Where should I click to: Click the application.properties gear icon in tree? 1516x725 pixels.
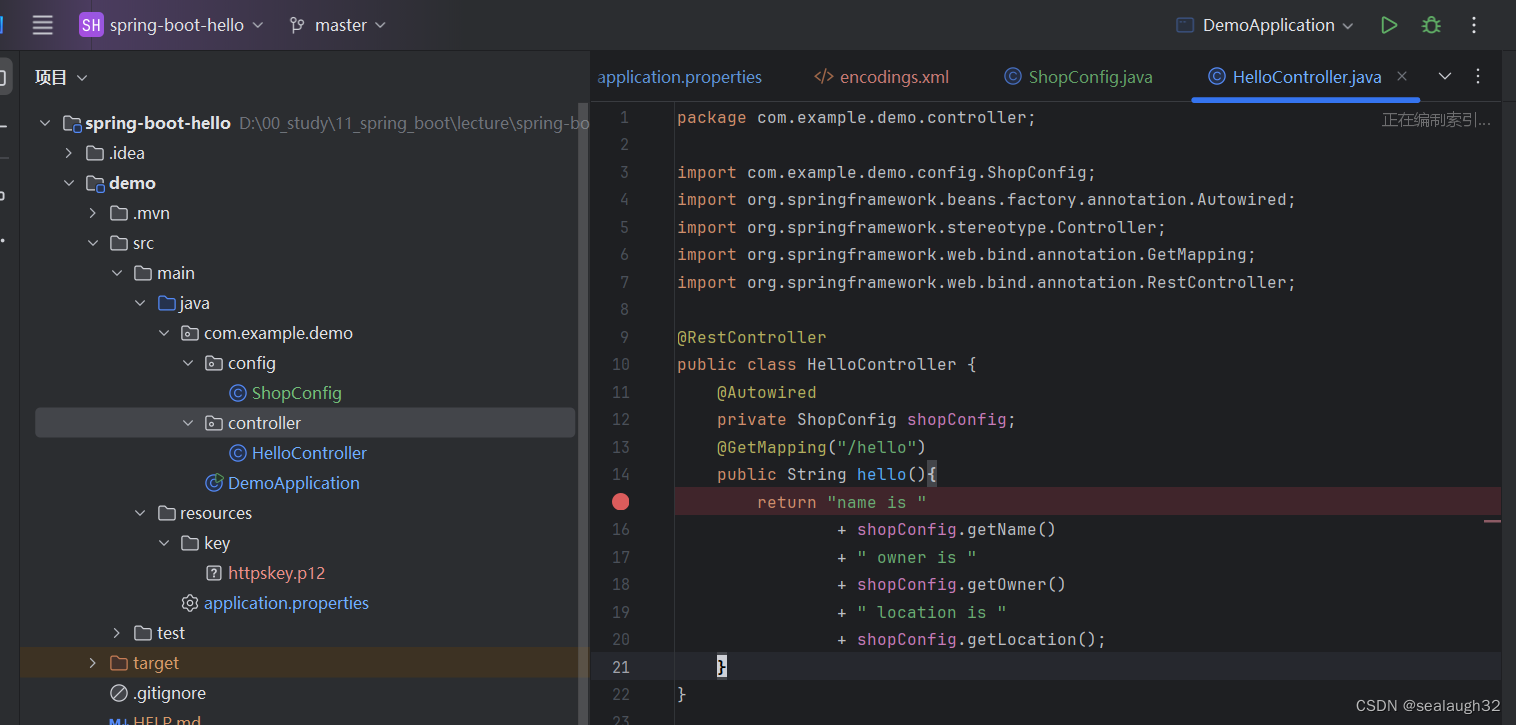tap(190, 603)
